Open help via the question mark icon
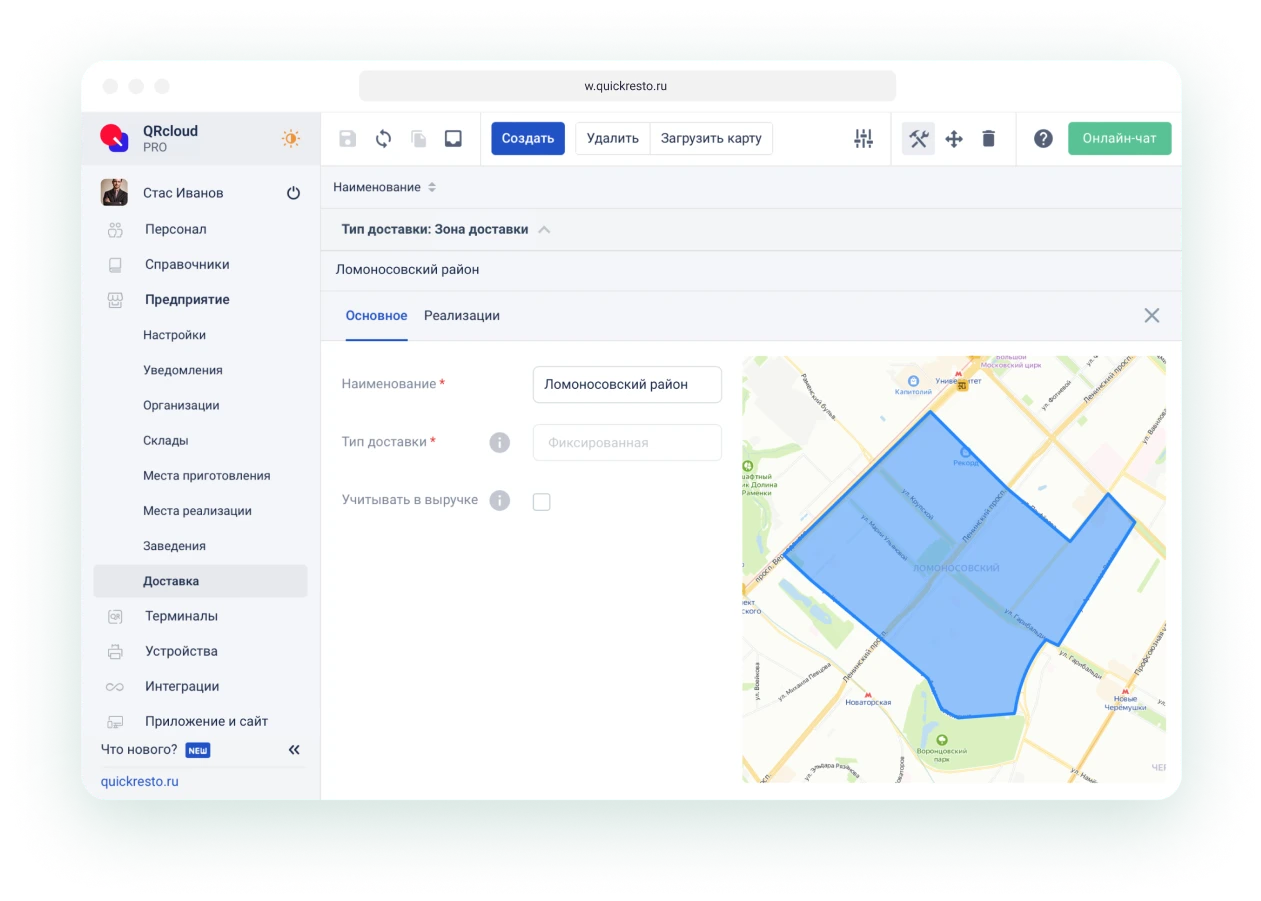The image size is (1261, 901). click(1043, 139)
